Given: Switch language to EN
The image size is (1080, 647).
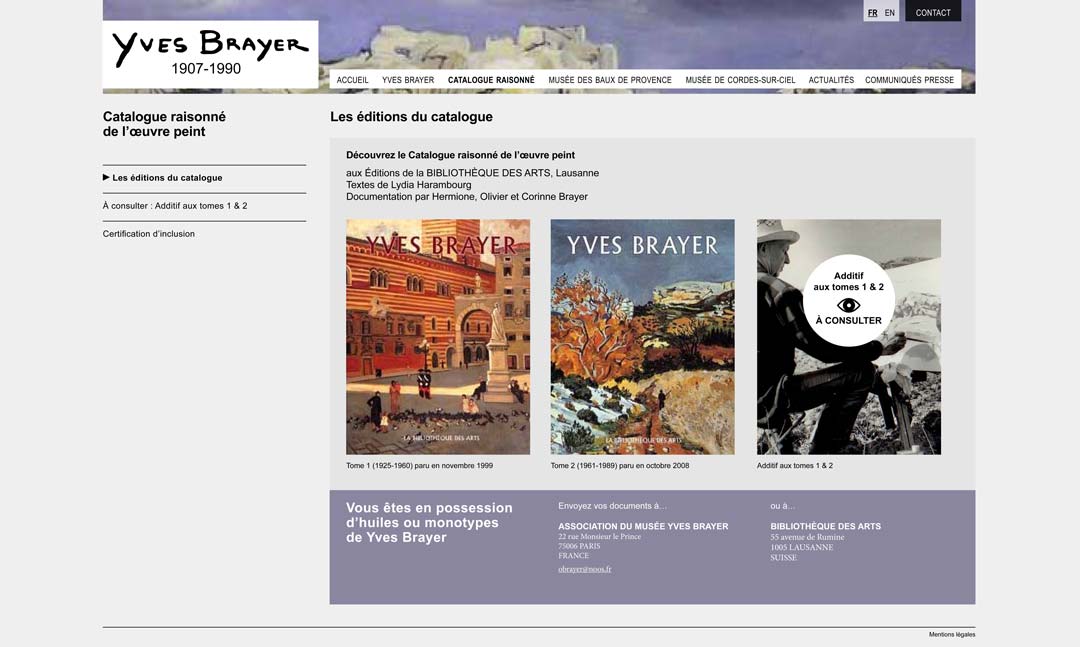Looking at the screenshot, I should tap(890, 12).
